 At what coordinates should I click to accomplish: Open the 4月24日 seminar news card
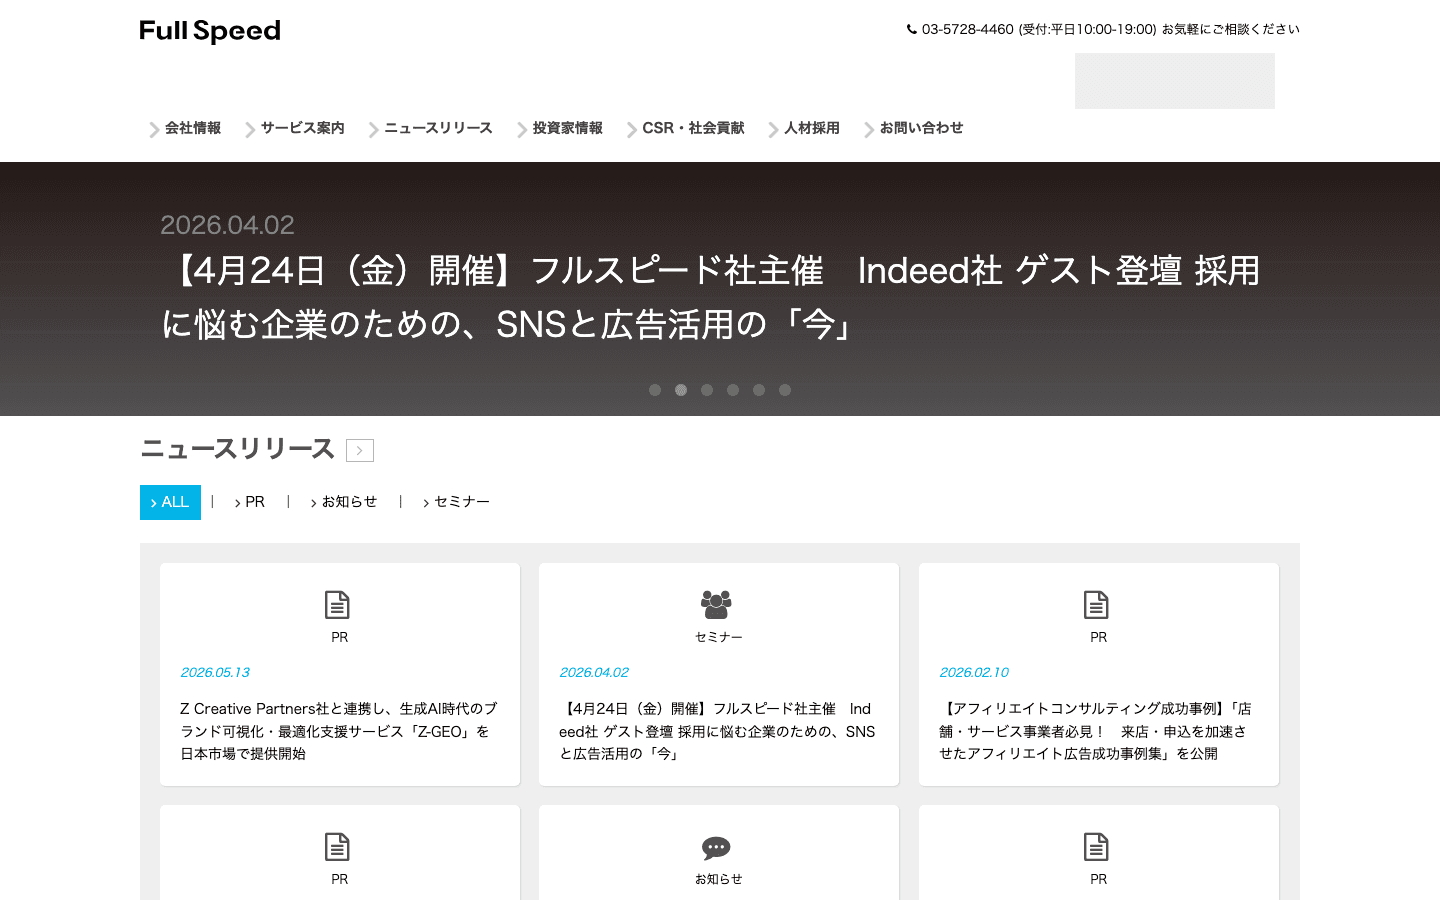coord(718,731)
